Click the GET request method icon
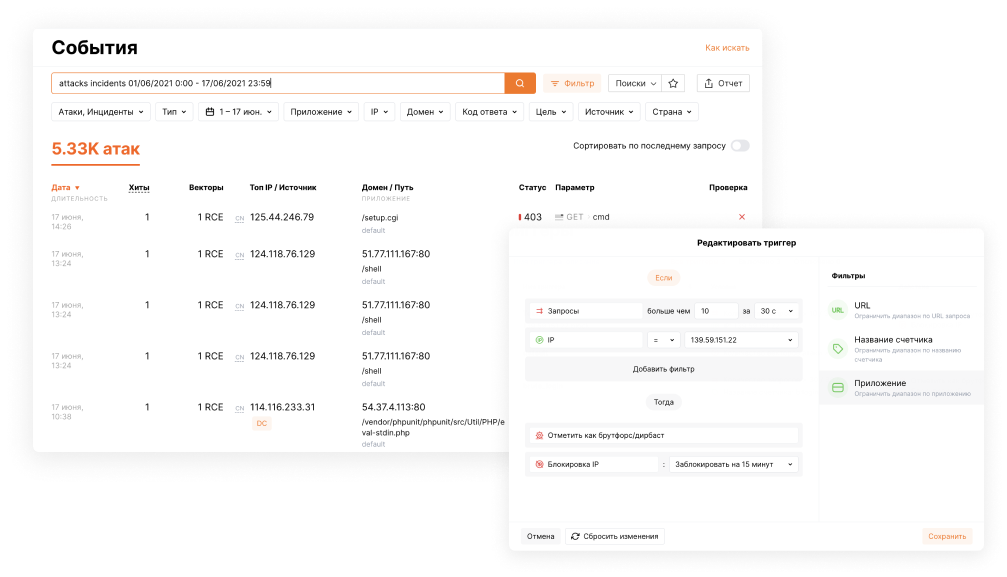This screenshot has height=577, width=1007. click(559, 217)
